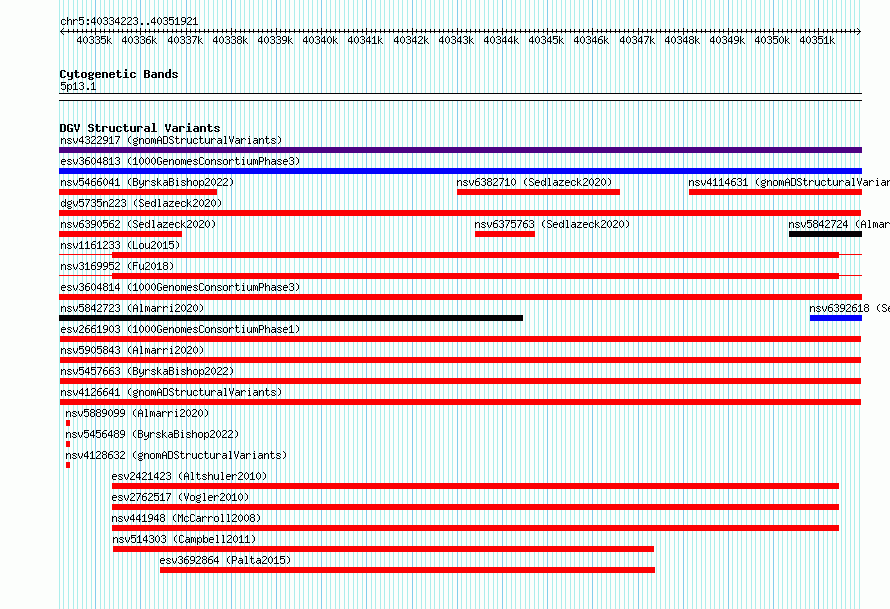Click the tiny red nsv5456489 marker
The width and height of the screenshot is (890, 609).
coord(68,444)
